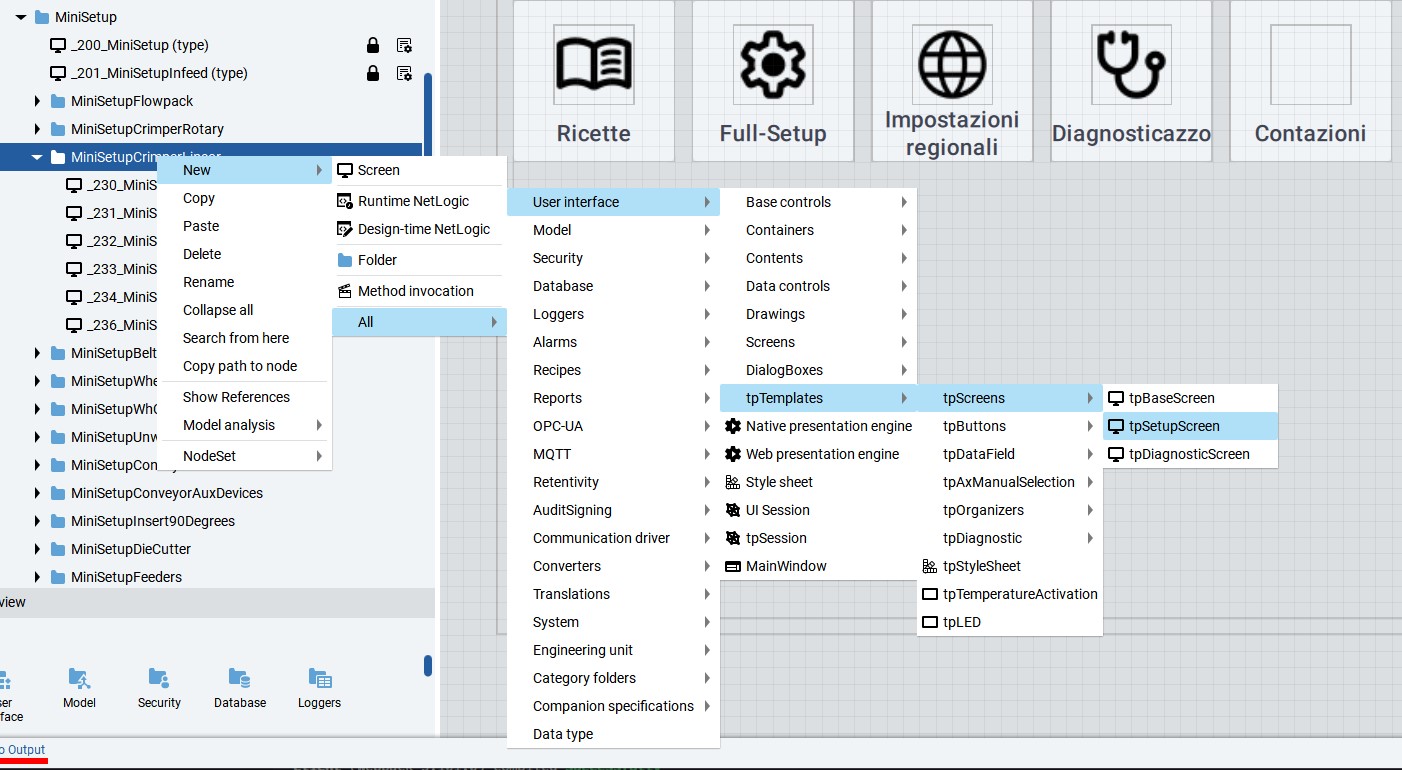
Task: Open the Database folder icon
Action: [x=239, y=679]
